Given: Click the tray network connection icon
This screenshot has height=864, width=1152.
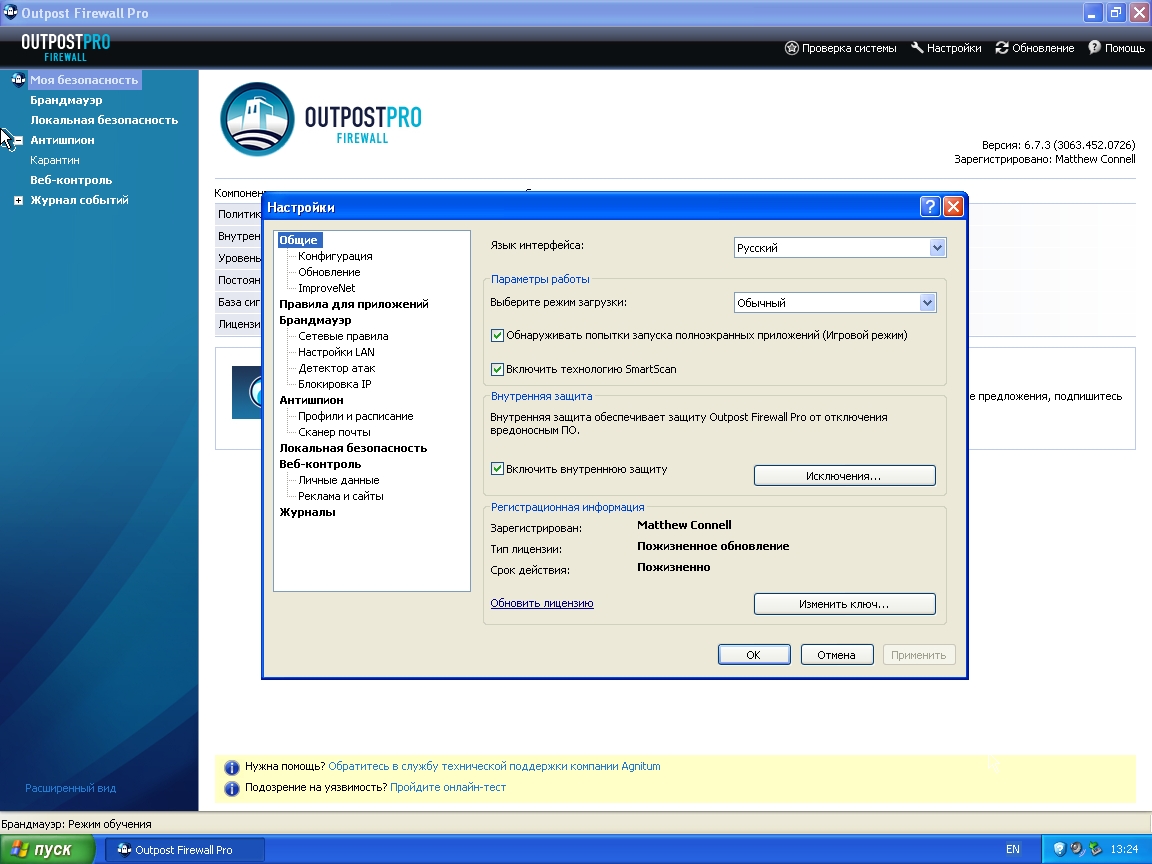Looking at the screenshot, I should pos(1095,849).
